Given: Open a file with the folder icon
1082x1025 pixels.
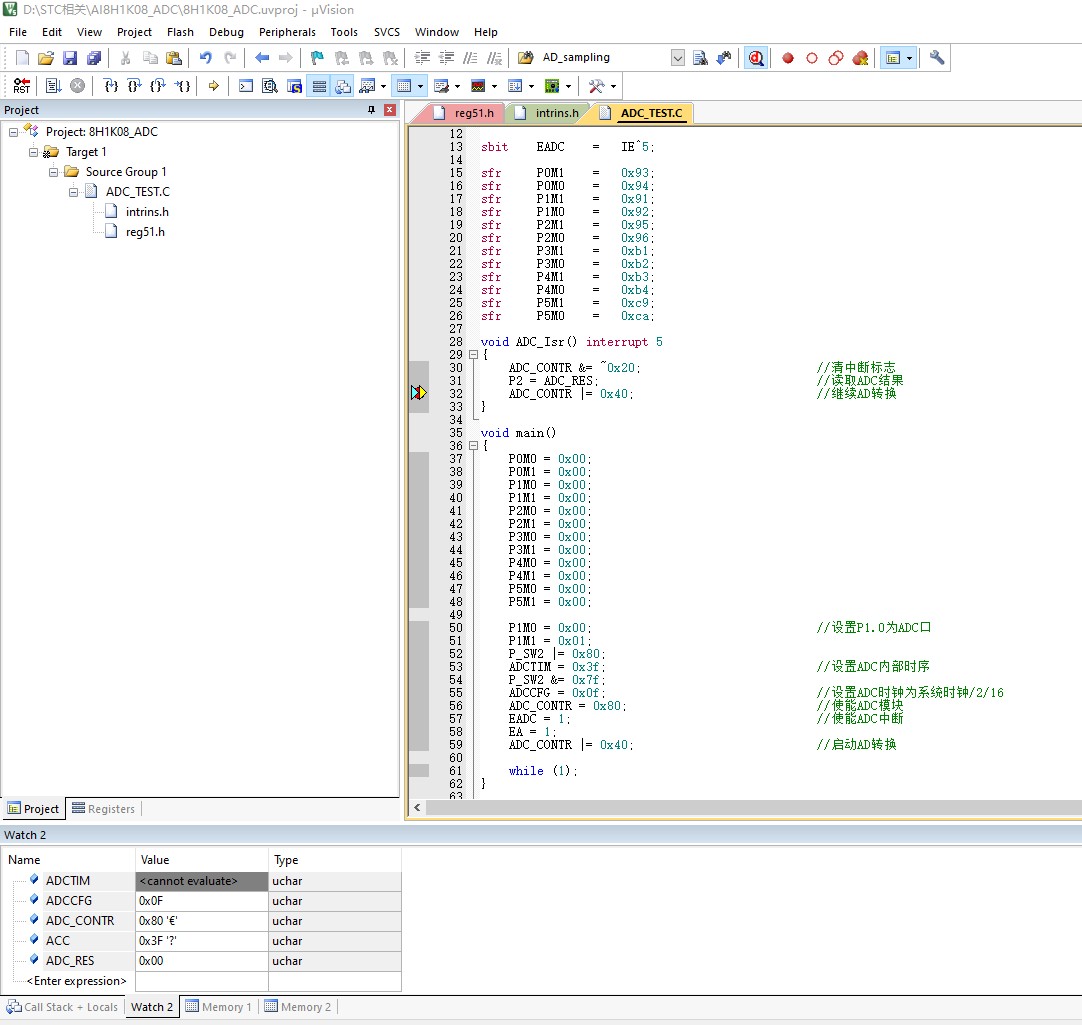Looking at the screenshot, I should 46,58.
